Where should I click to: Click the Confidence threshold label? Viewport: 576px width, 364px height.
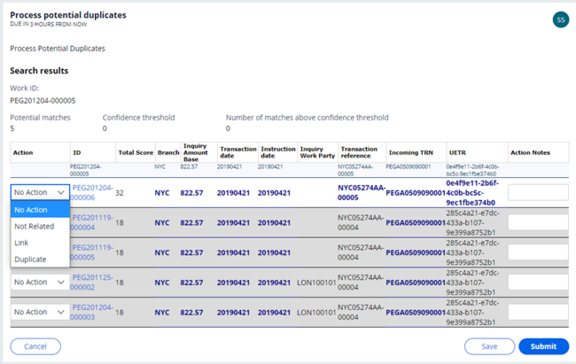pyautogui.click(x=138, y=118)
